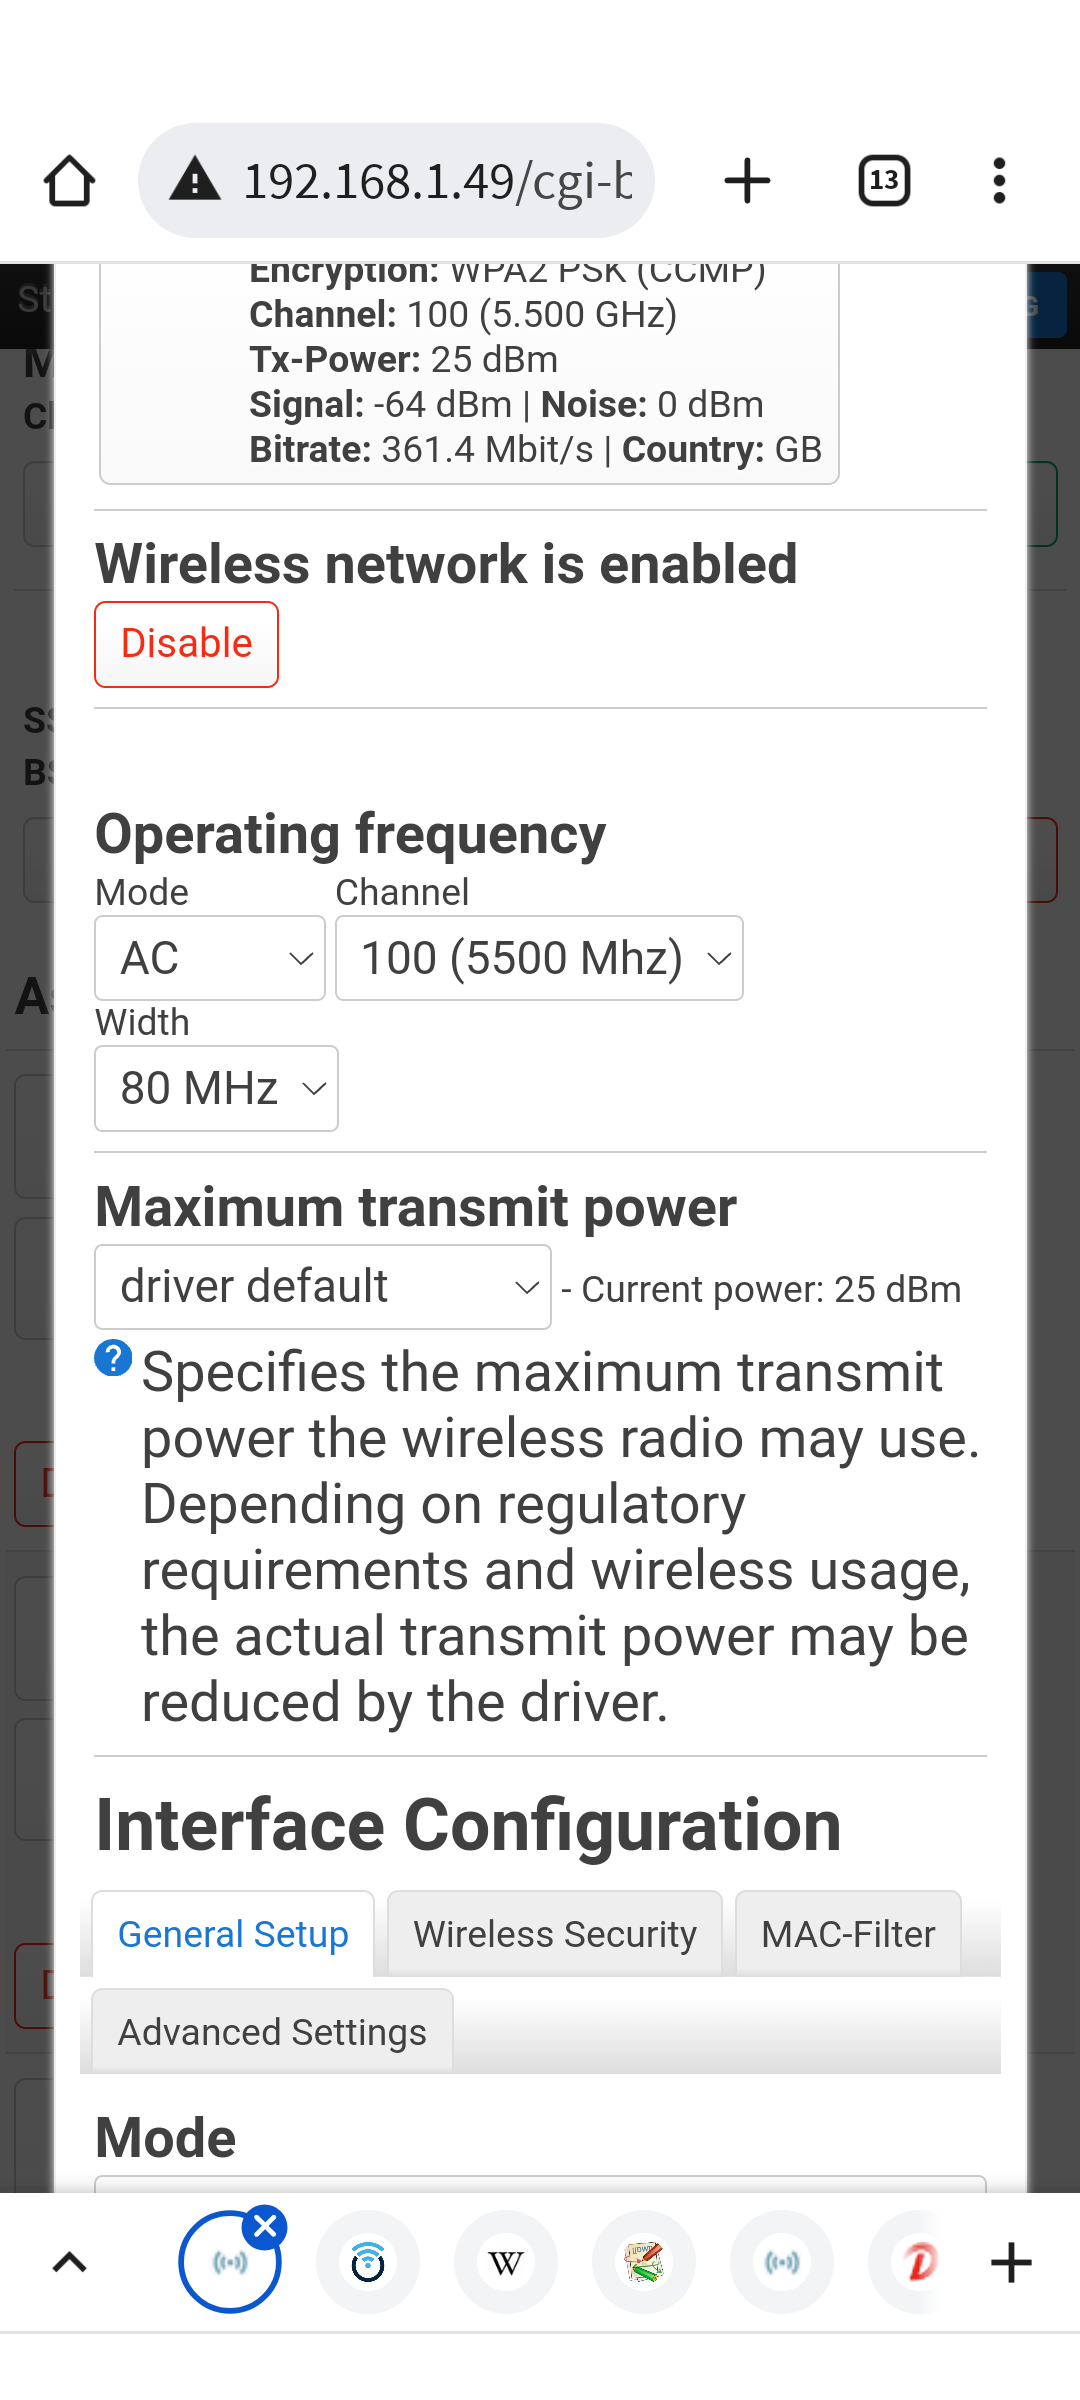Open the Mode dropdown set to AC
Image resolution: width=1080 pixels, height=2400 pixels.
pos(209,957)
